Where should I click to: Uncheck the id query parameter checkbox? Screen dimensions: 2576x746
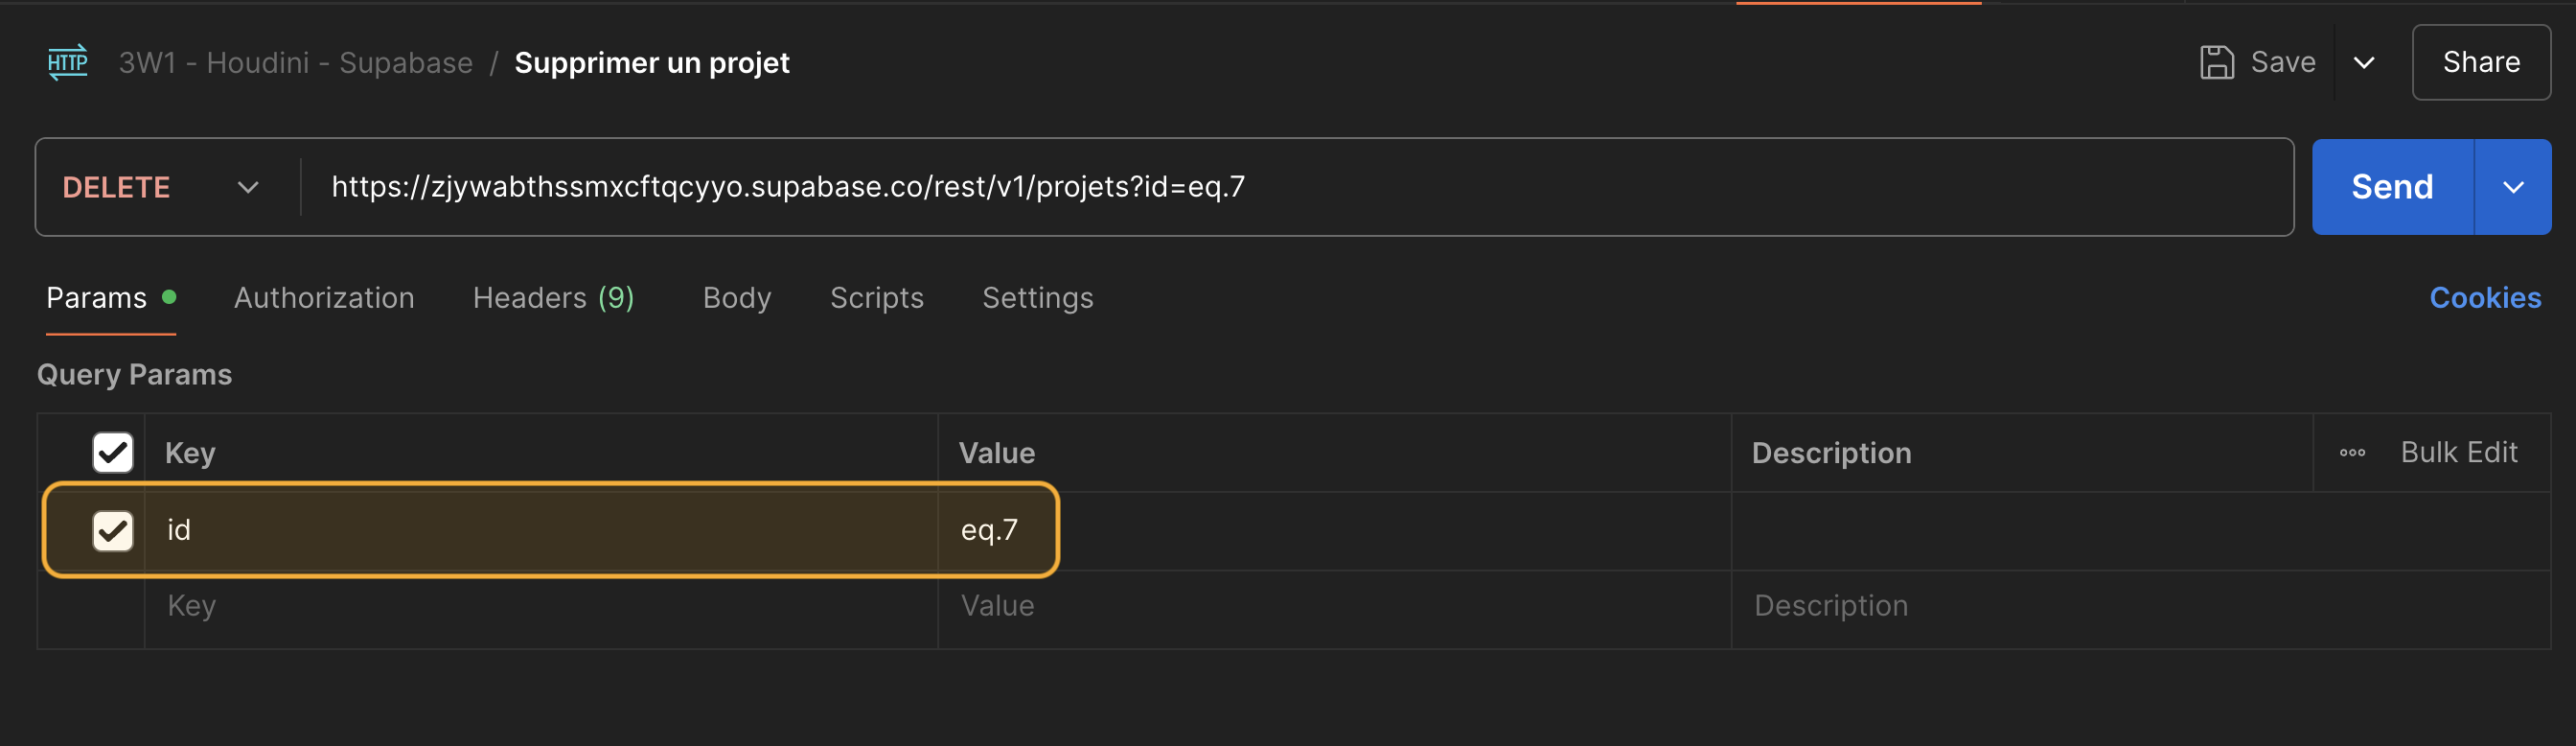(x=113, y=531)
